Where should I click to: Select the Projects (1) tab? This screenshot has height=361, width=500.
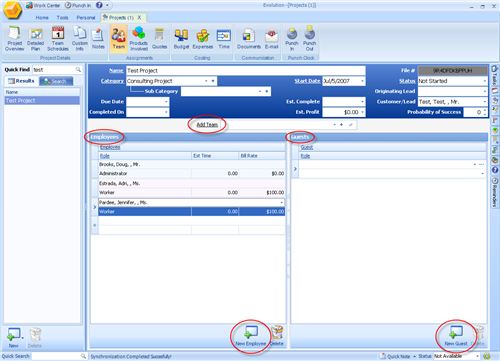coord(121,18)
